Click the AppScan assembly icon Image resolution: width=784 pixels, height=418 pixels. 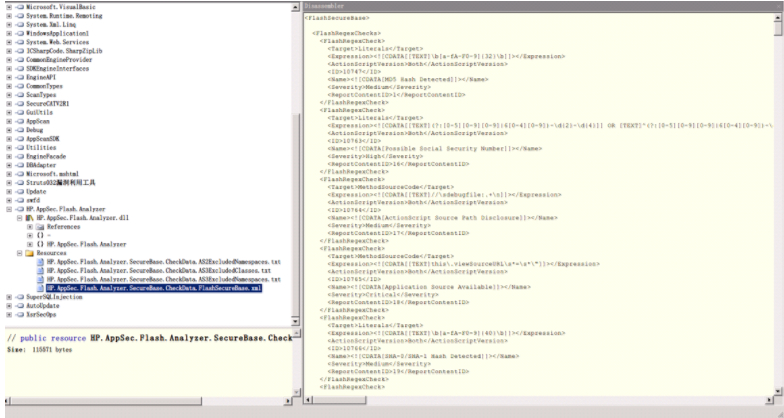tap(20, 121)
